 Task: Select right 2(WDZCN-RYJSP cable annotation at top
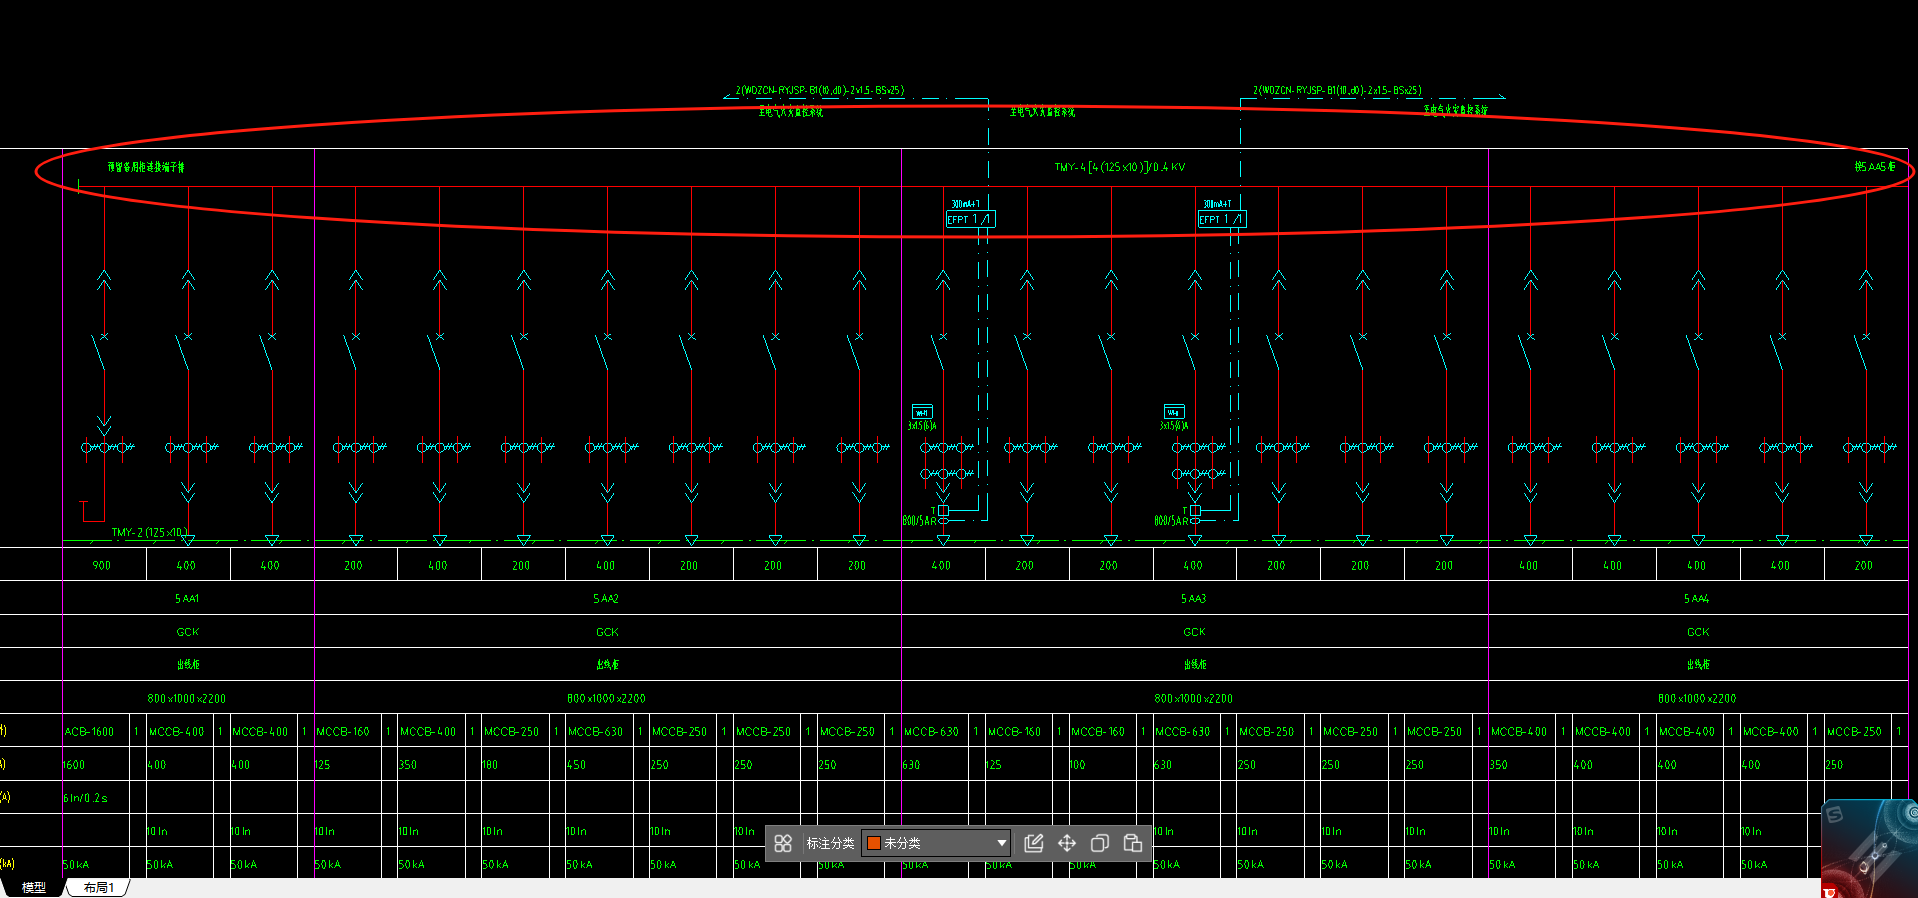click(x=1337, y=90)
